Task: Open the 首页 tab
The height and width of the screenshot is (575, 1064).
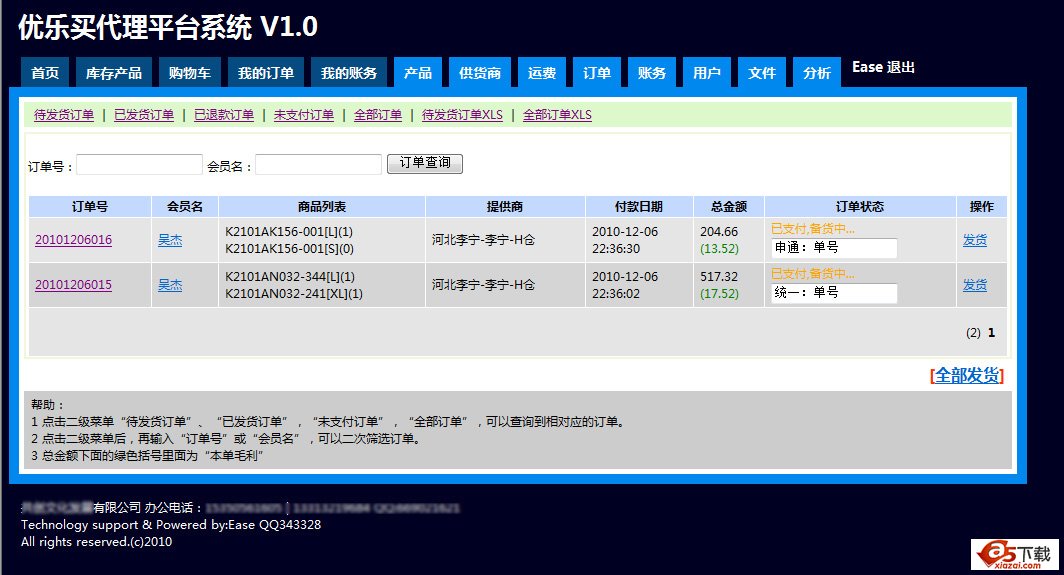Action: click(45, 73)
